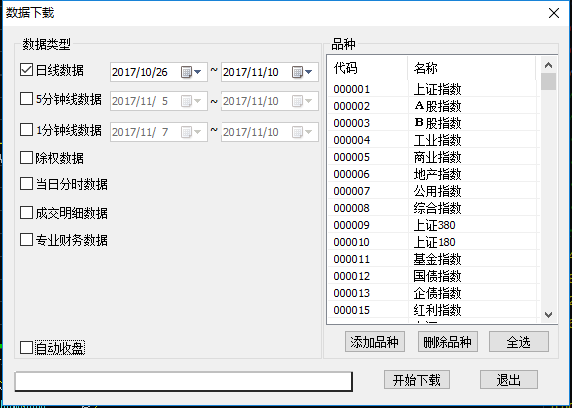The height and width of the screenshot is (408, 572).
Task: Check the 当日分时数据 box
Action: point(26,184)
